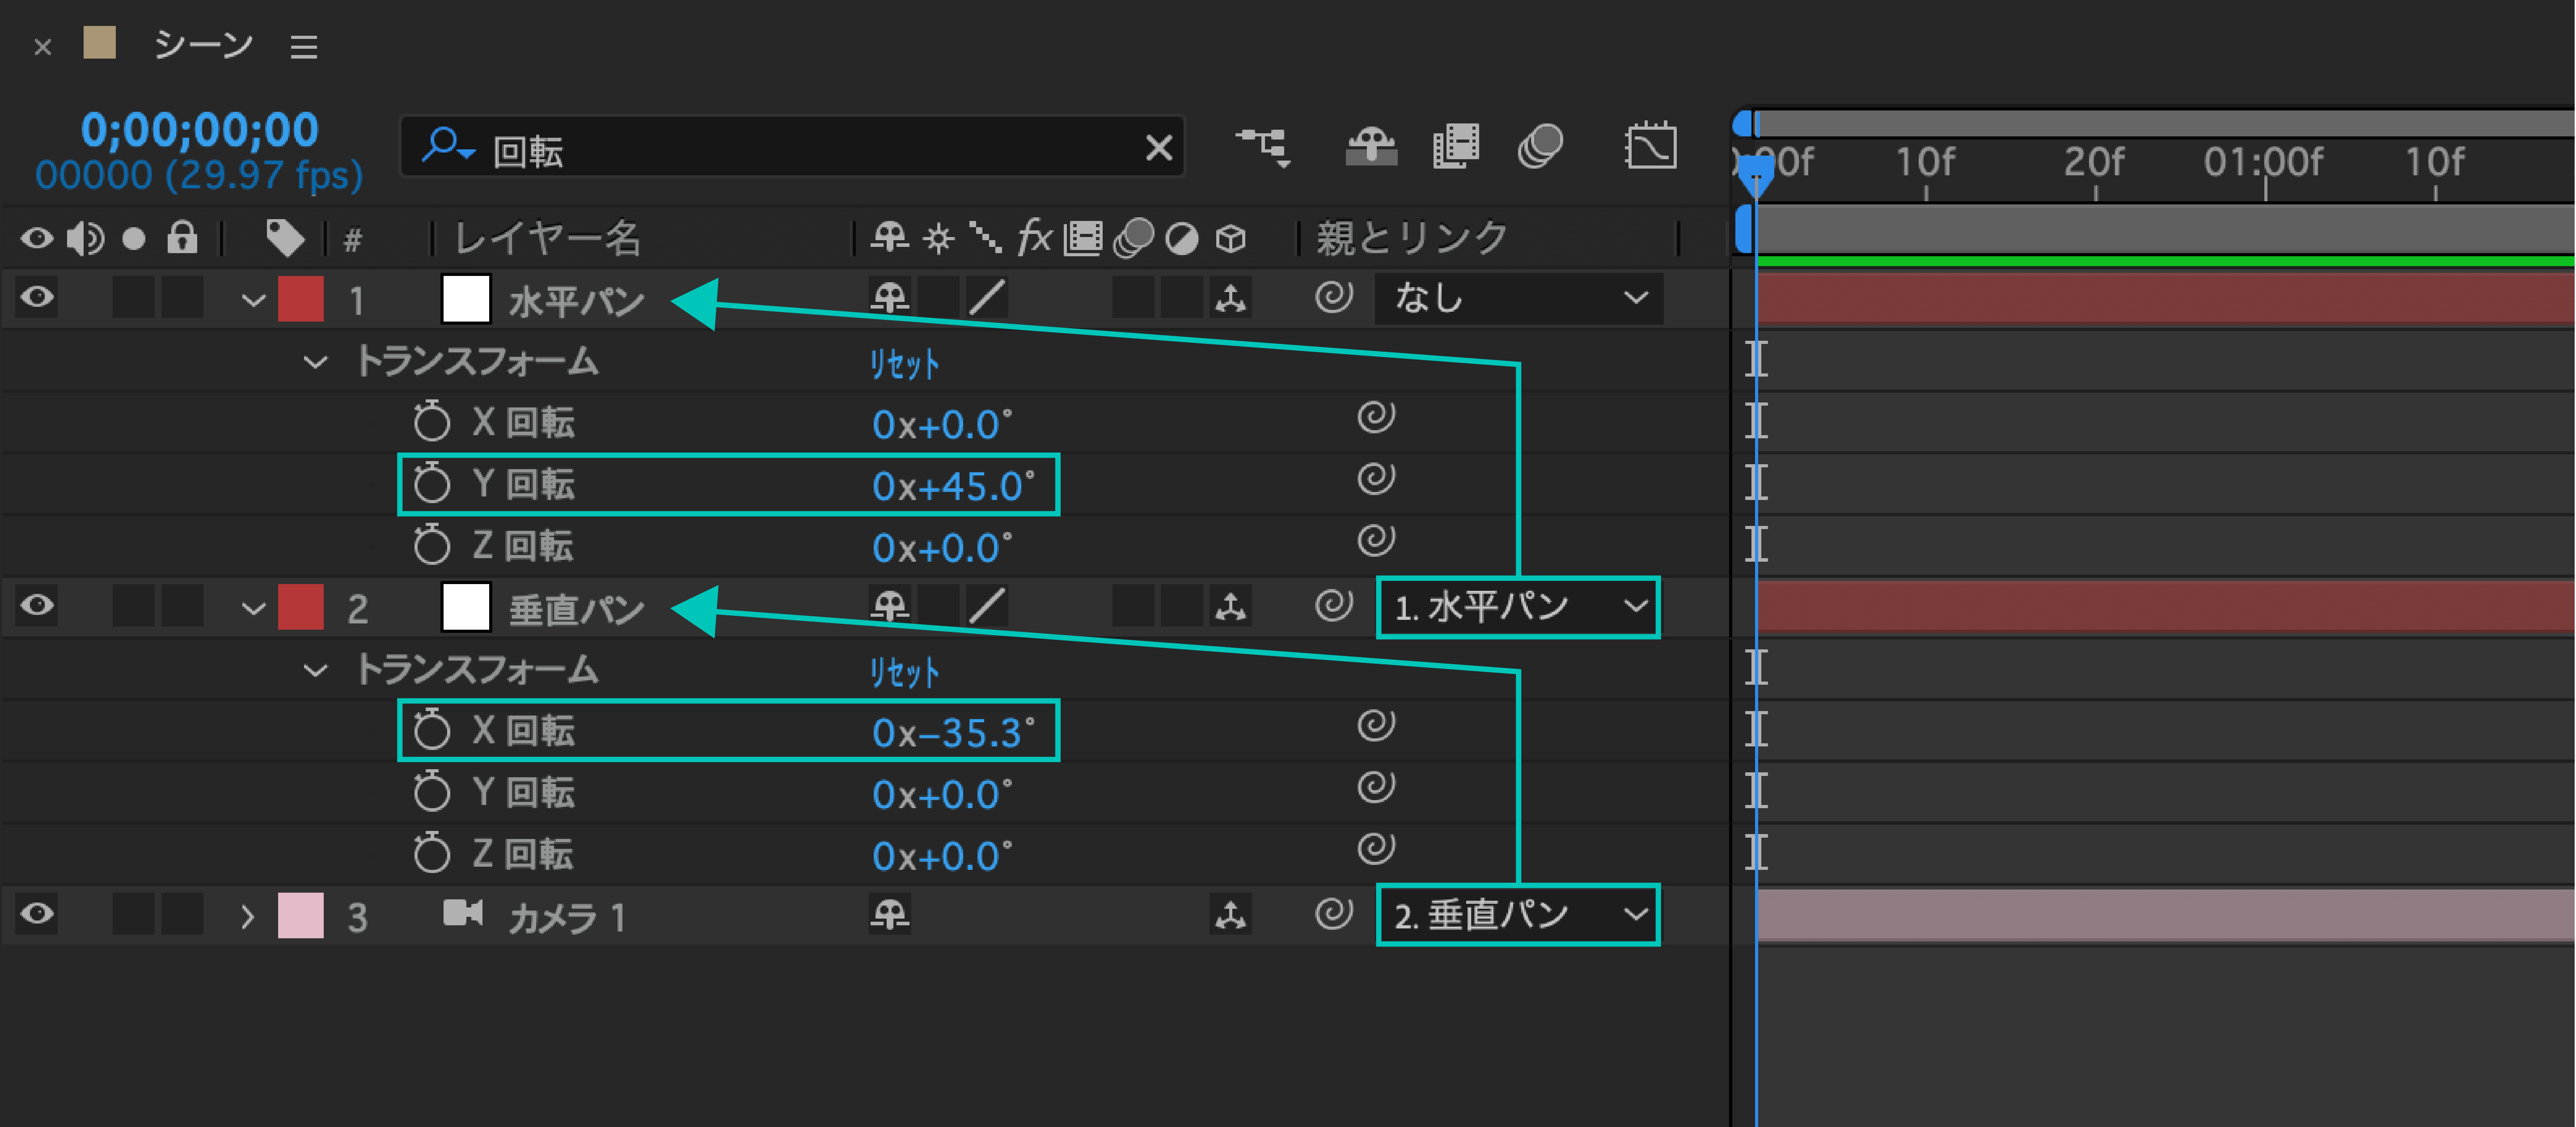The width and height of the screenshot is (2576, 1127).
Task: Click the red label color of 水平パン
Action: pyautogui.click(x=301, y=299)
